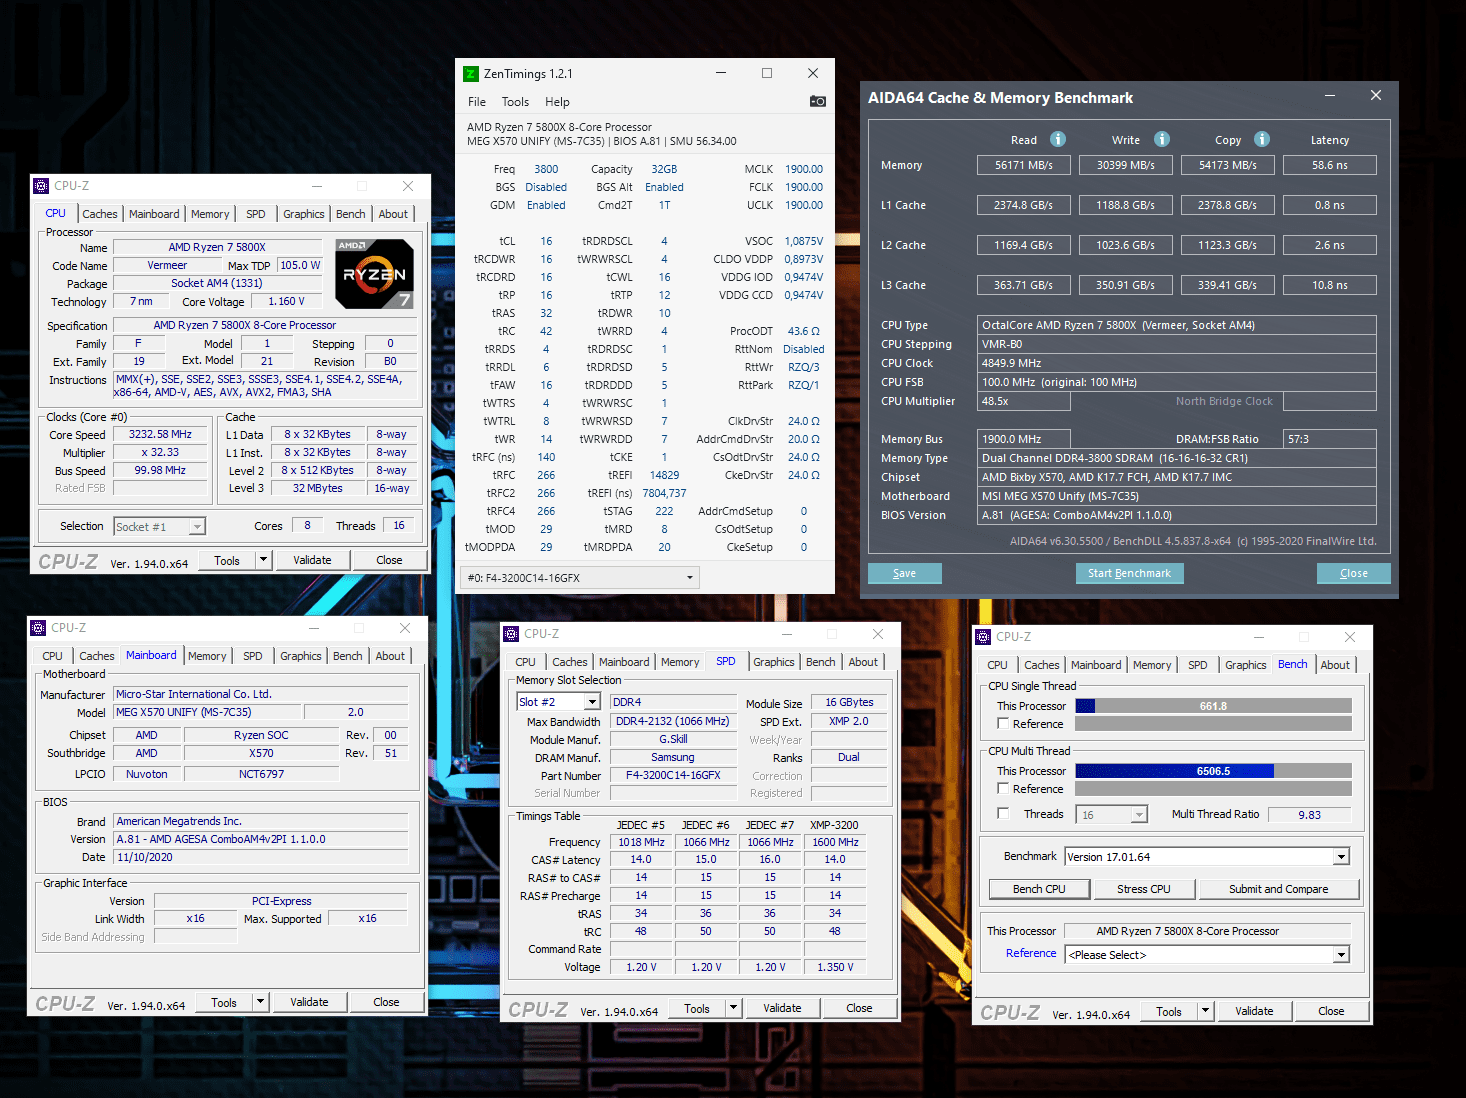Click the Reference link in Bench window

coord(1031,953)
